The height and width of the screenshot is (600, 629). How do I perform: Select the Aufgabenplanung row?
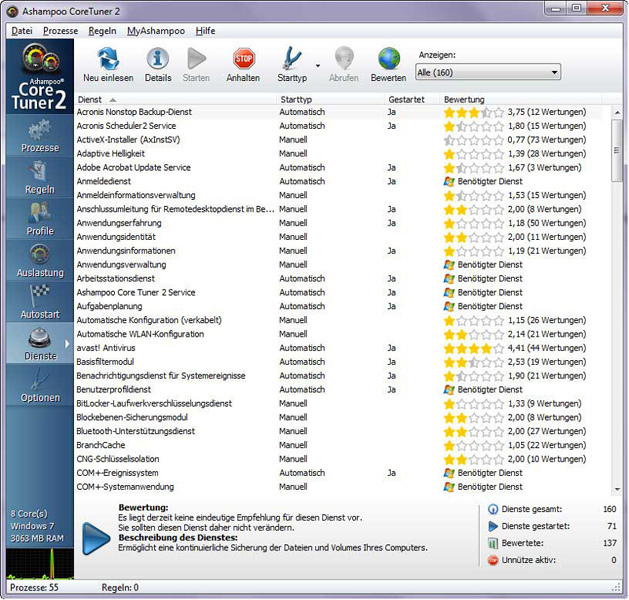coord(338,306)
